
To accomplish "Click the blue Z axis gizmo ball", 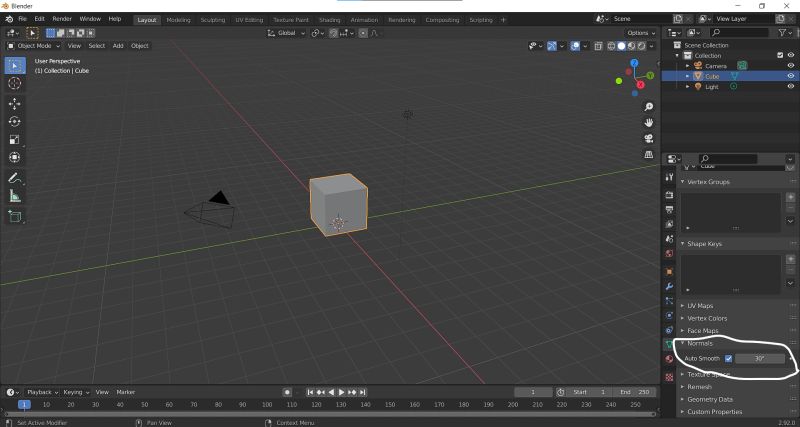I will (634, 63).
